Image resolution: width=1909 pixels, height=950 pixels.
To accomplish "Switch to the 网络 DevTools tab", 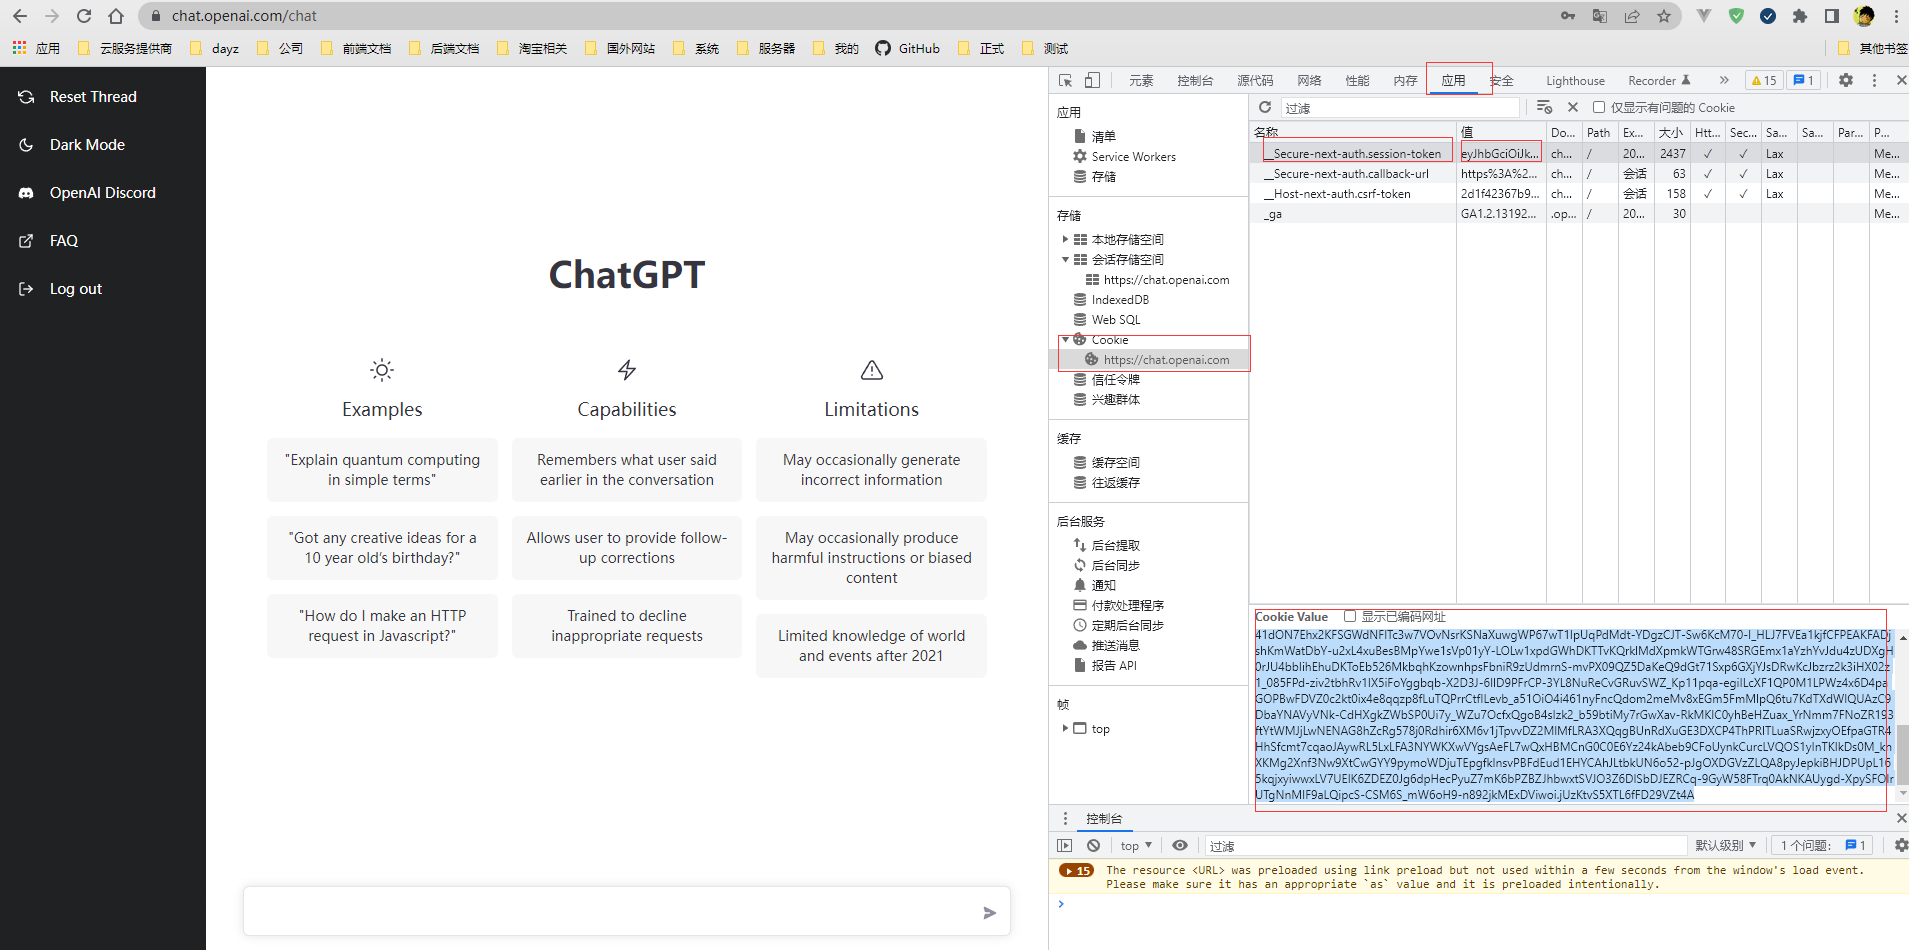I will [1309, 80].
